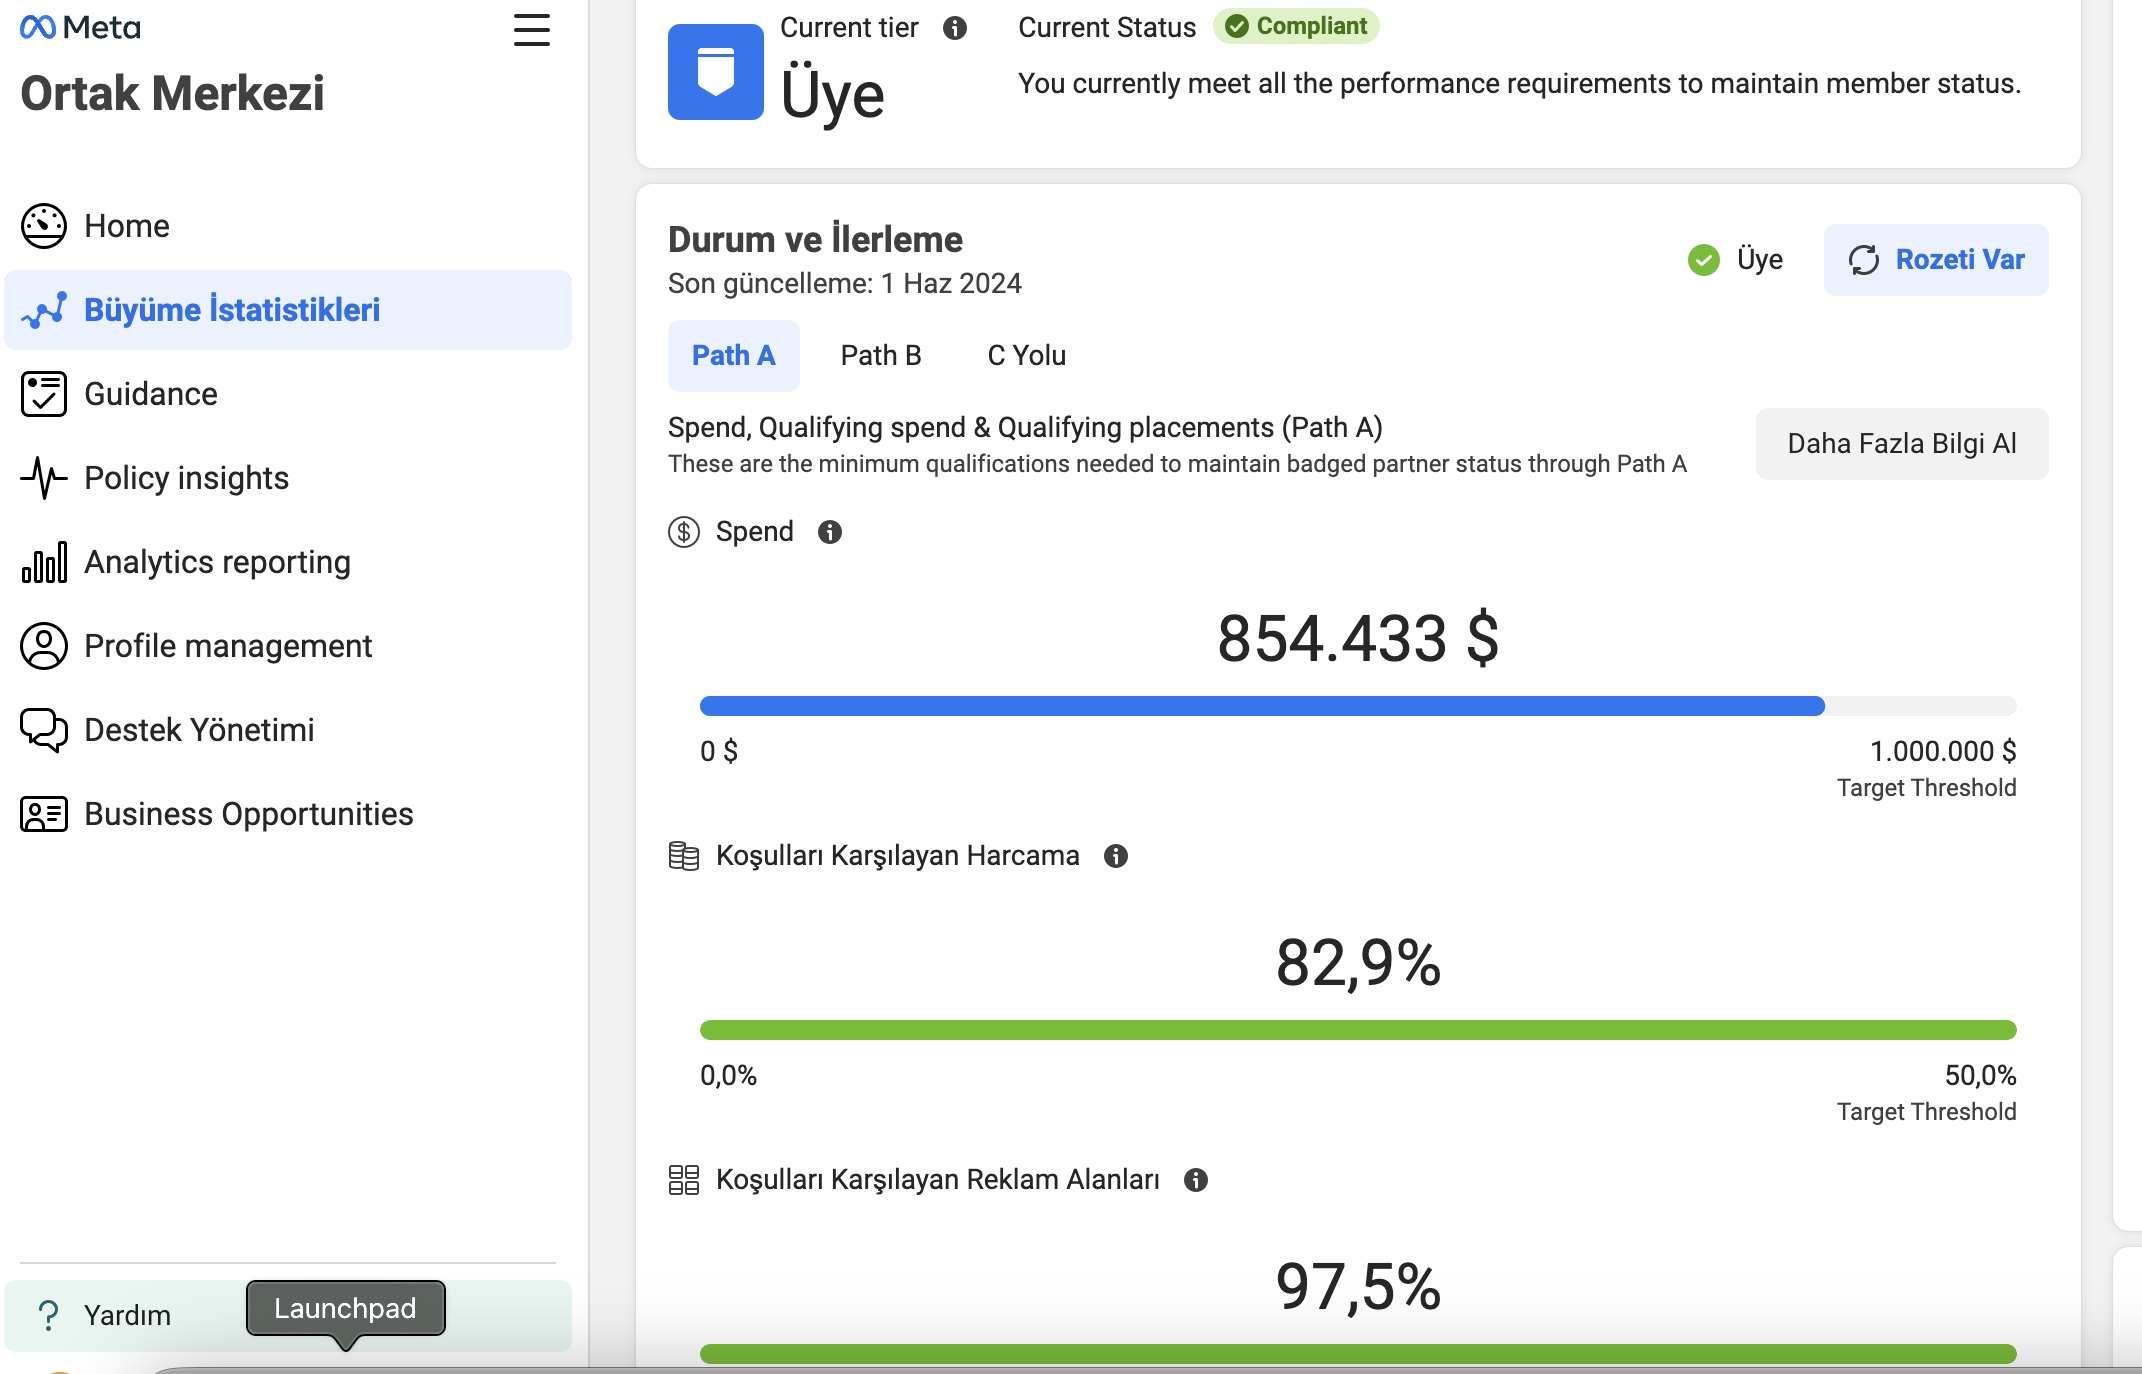Click the Destek Yönetimi chat icon
The image size is (2142, 1374).
[44, 730]
